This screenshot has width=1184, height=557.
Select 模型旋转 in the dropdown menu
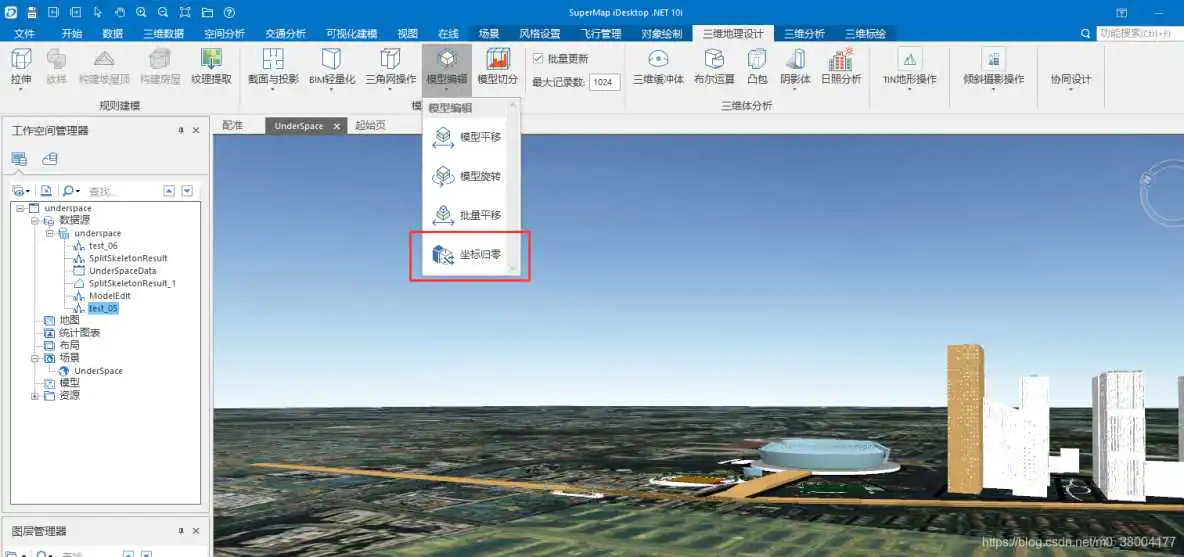467,177
